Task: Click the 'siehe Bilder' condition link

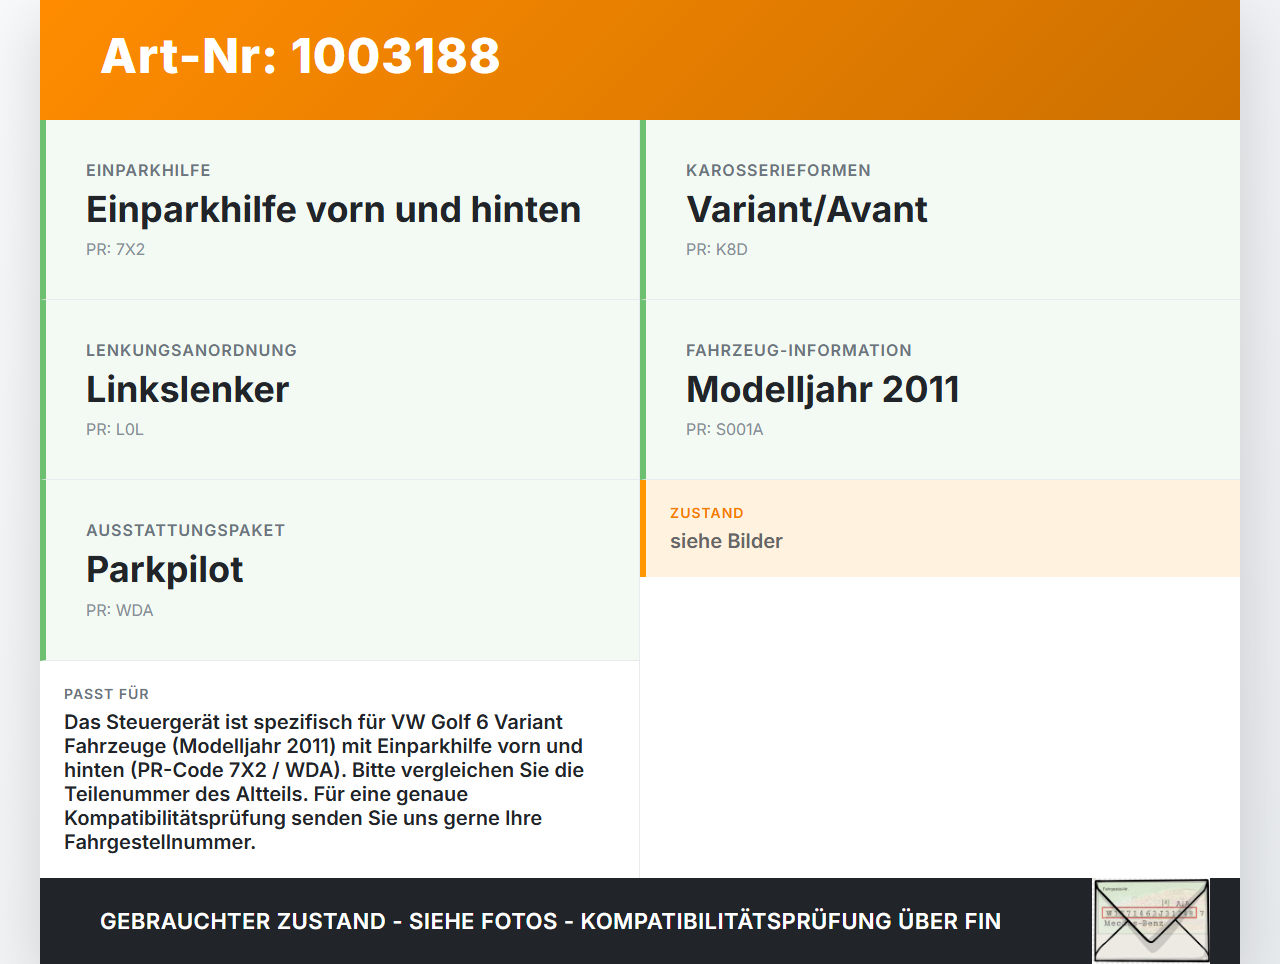Action: coord(726,540)
